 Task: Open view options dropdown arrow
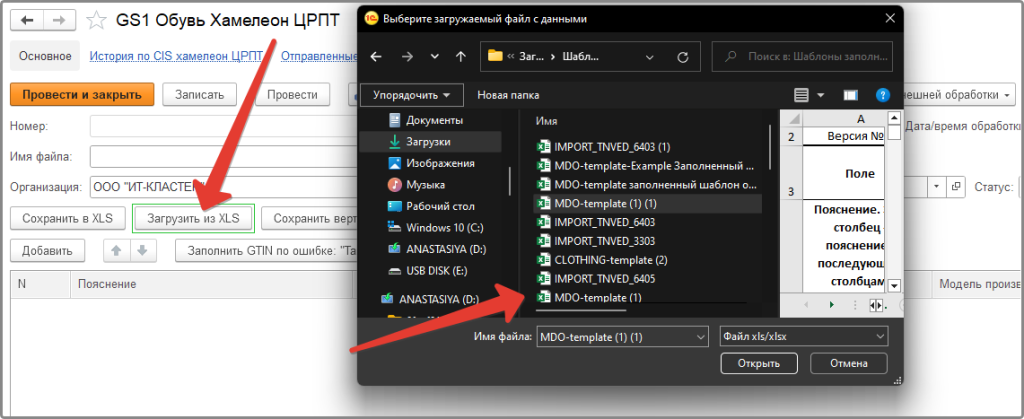point(820,95)
